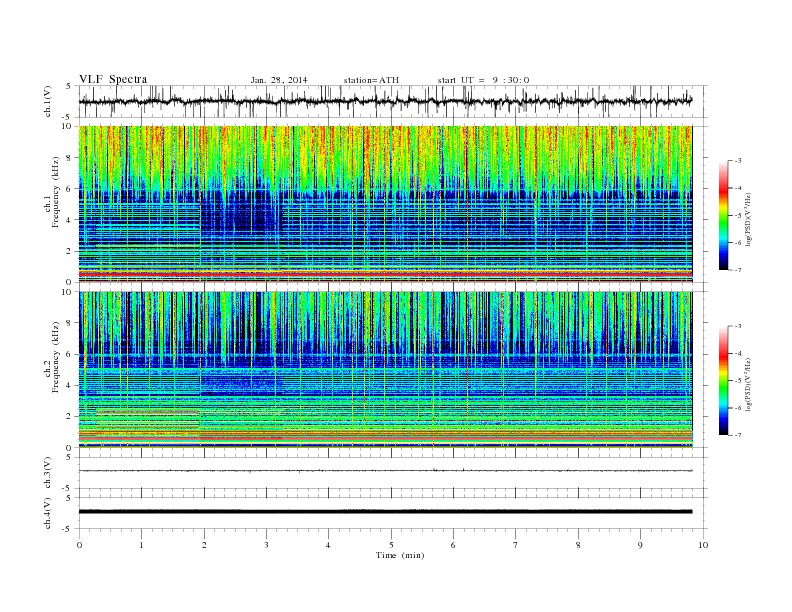Click the date label "Jan. 28, 2014"
The height and width of the screenshot is (612, 792).
(279, 80)
